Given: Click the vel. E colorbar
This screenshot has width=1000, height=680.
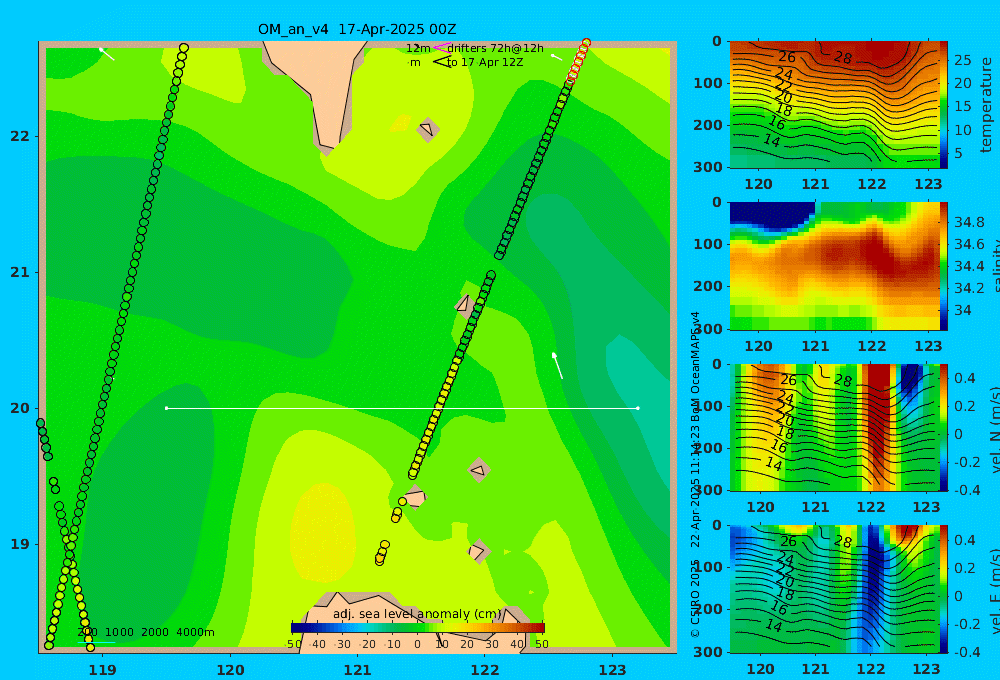Looking at the screenshot, I should coord(943,589).
